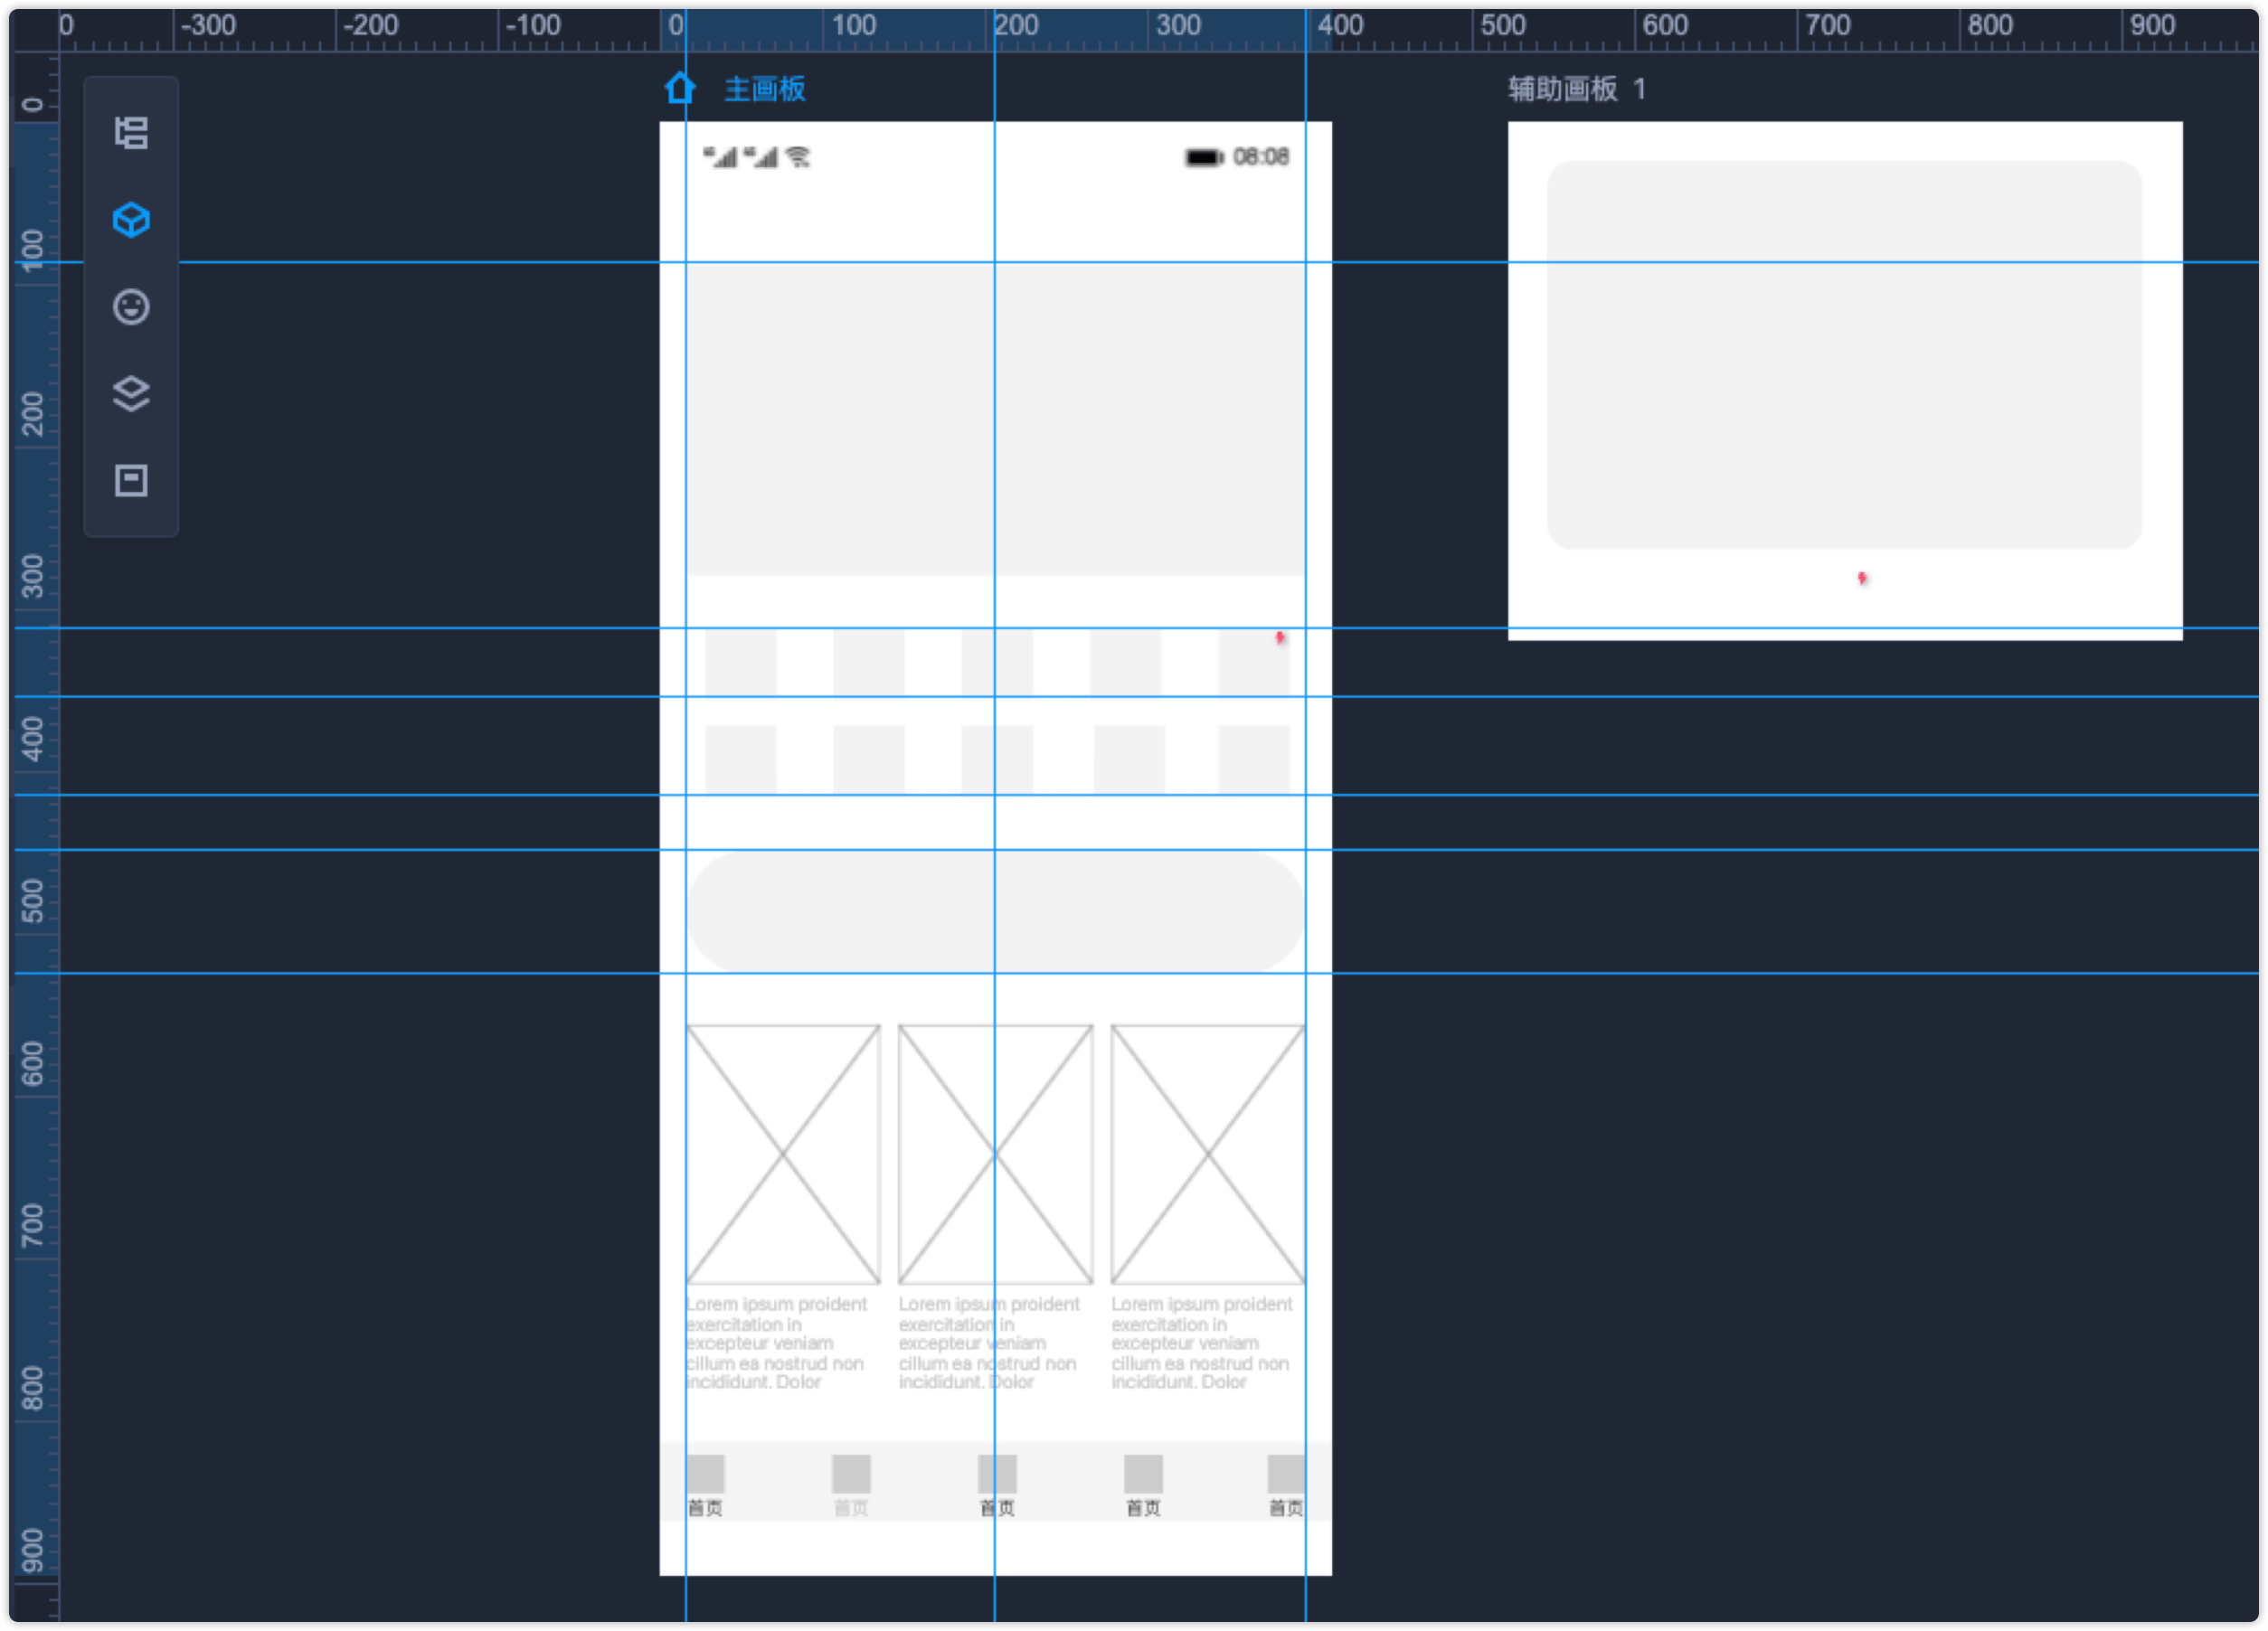Select last gray square in lower icon row
The image size is (2268, 1631).
click(1254, 760)
